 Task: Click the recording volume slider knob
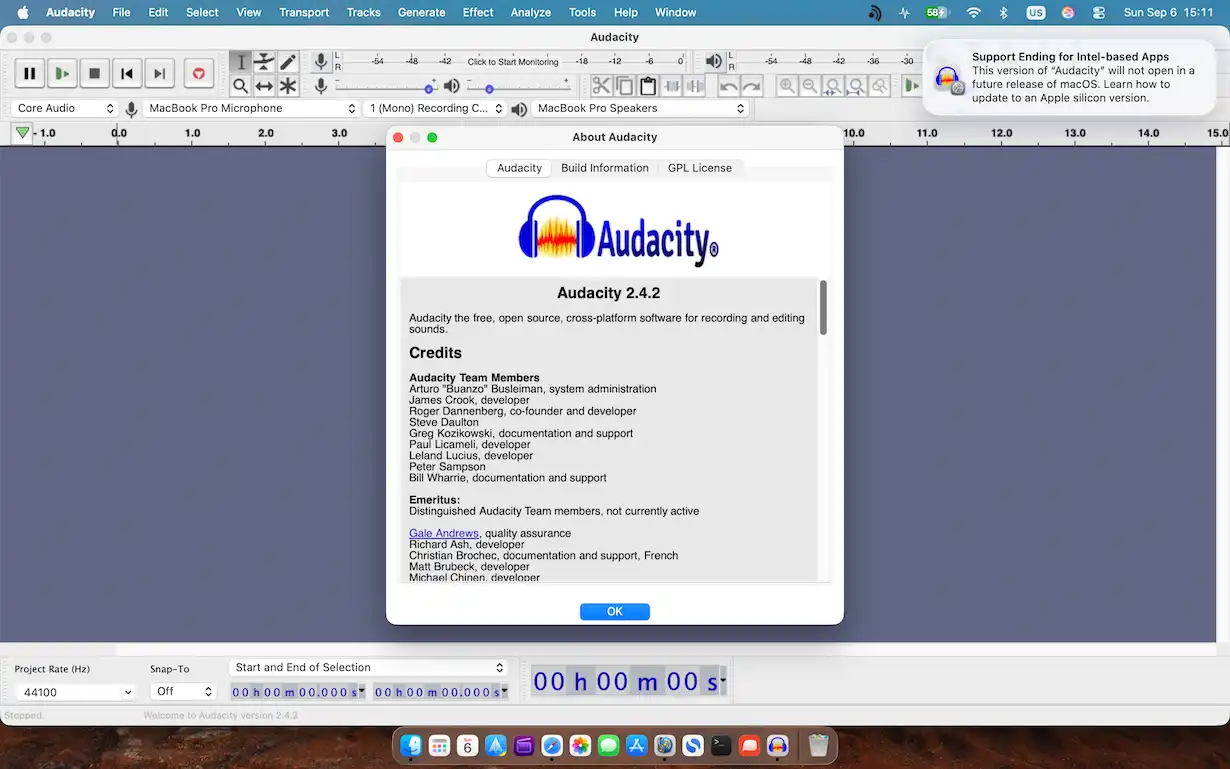(429, 89)
